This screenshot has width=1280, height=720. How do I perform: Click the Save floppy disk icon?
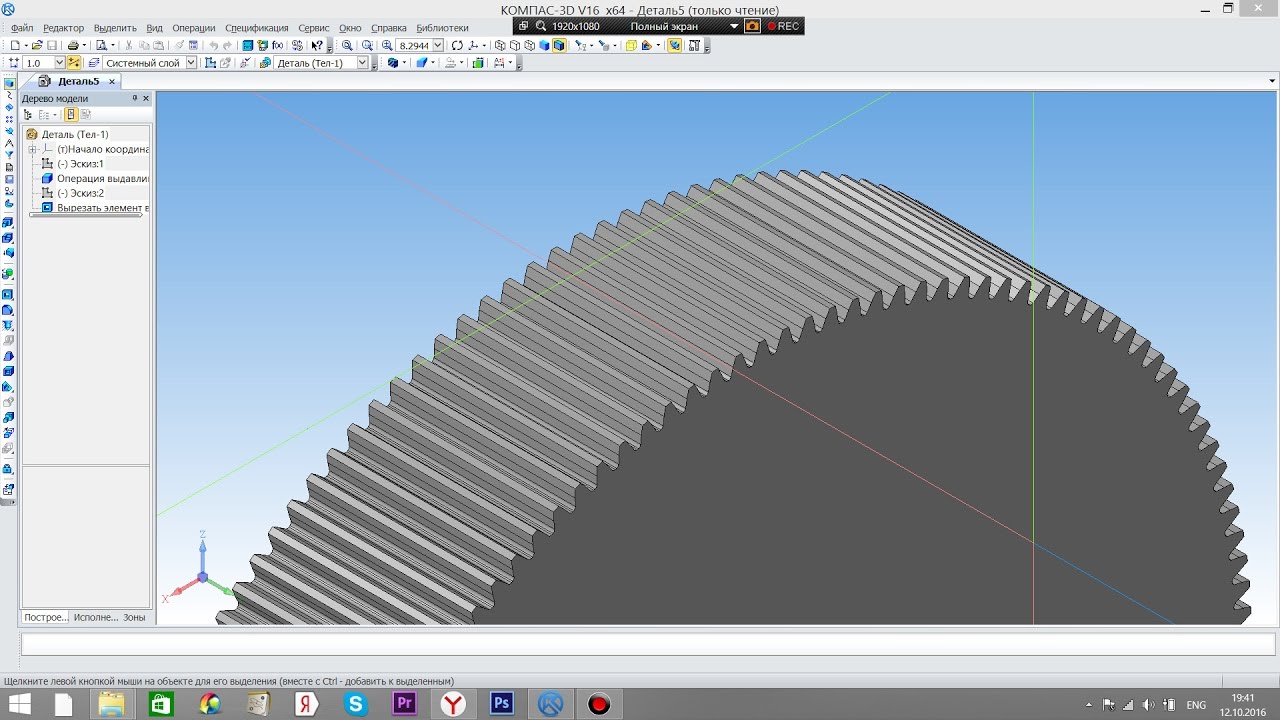coord(51,45)
